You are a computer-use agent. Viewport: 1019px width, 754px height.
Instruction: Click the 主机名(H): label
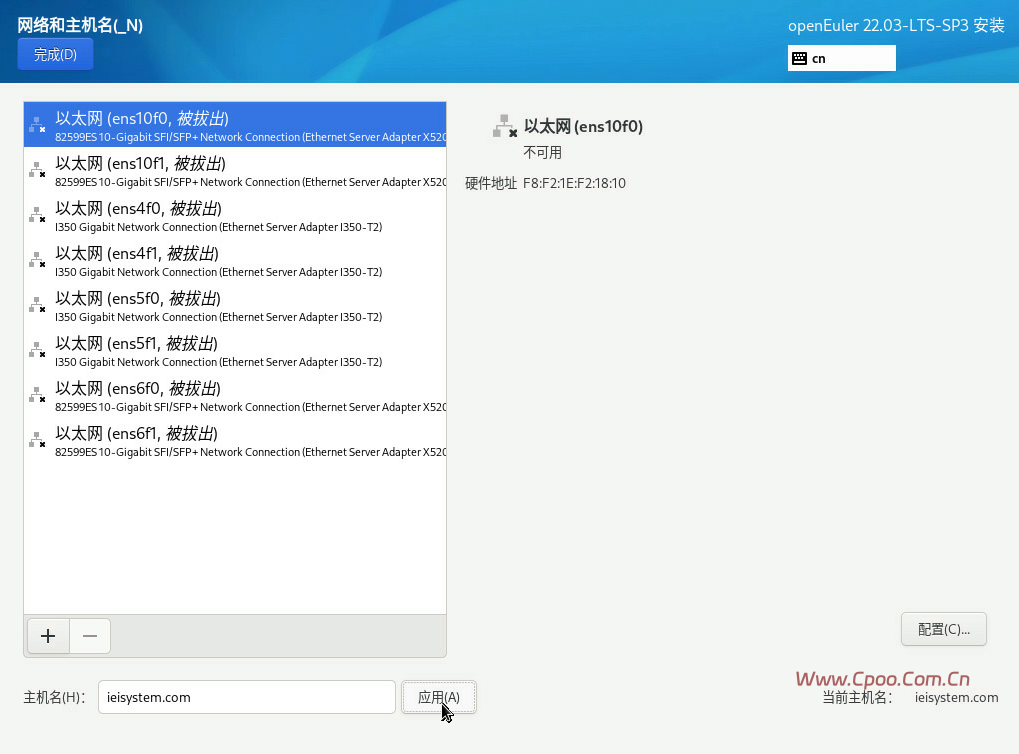tap(55, 697)
